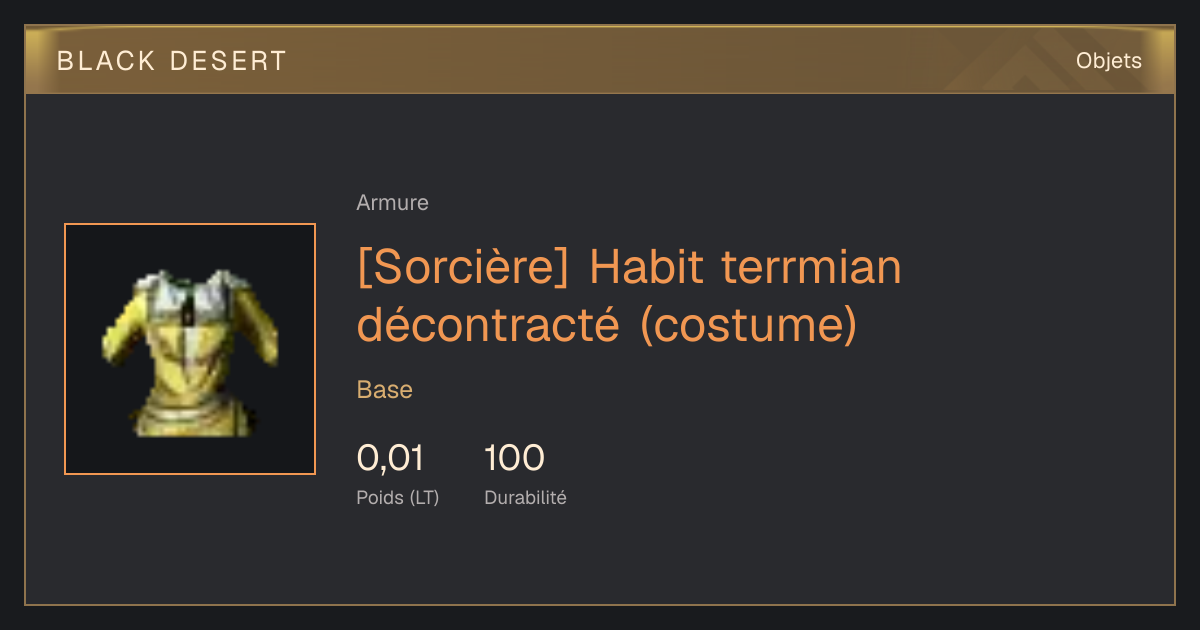Screen dimensions: 1200x630
Task: Click the Durabilité label
Action: click(525, 497)
